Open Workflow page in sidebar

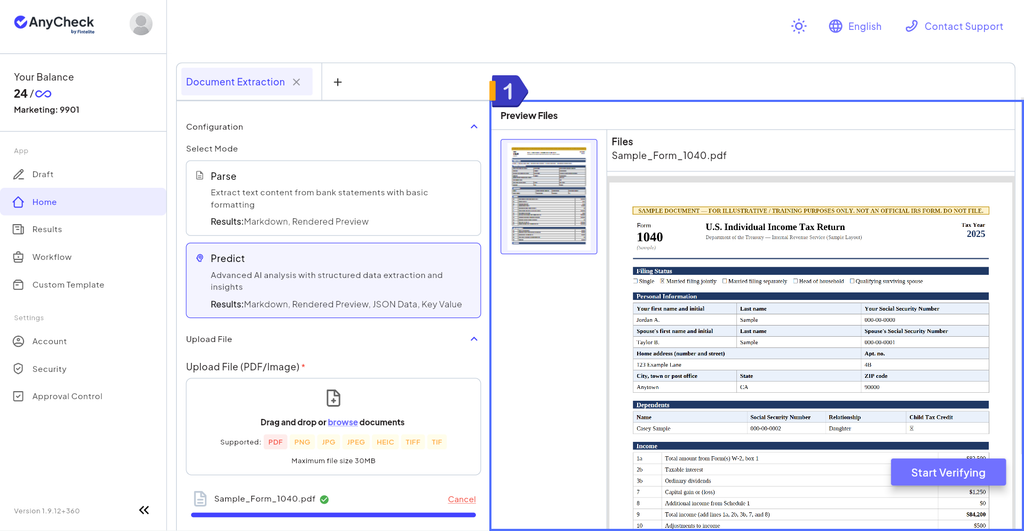tap(83, 257)
